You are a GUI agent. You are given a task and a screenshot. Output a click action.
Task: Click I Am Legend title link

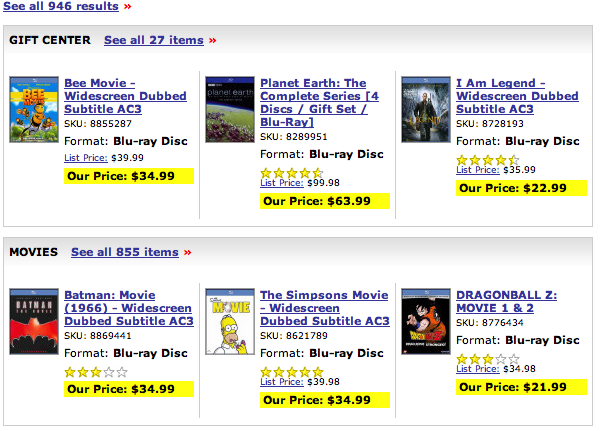[x=517, y=96]
